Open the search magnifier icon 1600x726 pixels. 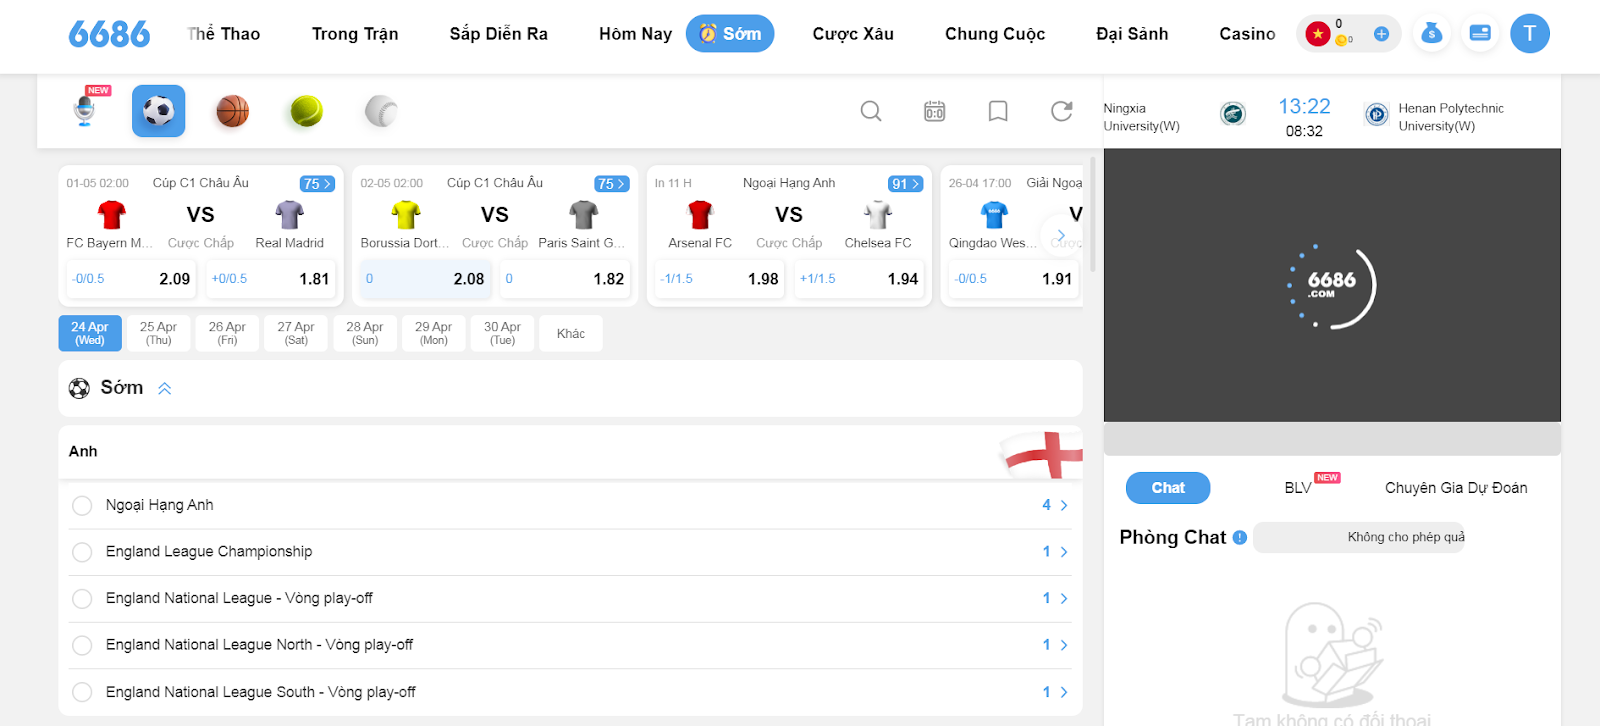coord(871,111)
